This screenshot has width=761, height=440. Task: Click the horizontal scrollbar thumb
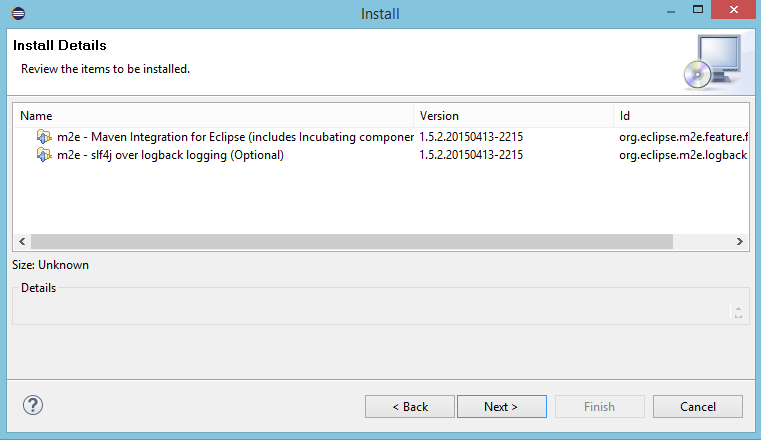coord(352,241)
